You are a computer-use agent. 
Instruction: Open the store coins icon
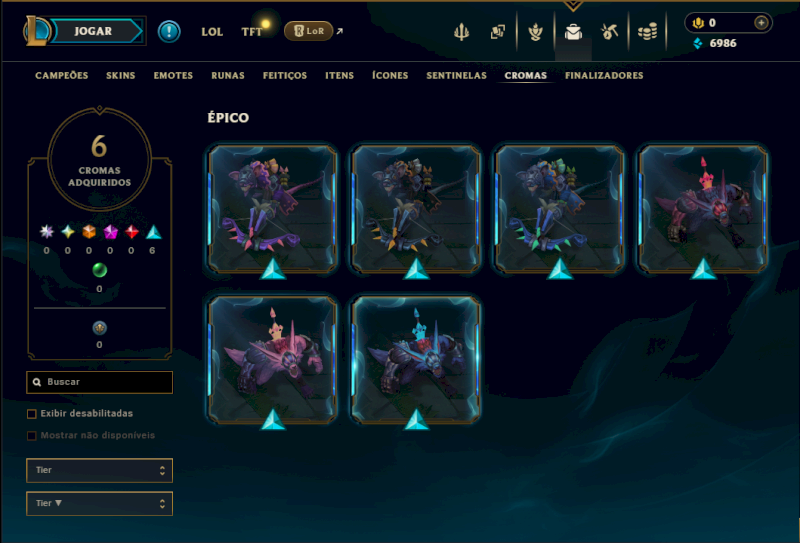pos(647,32)
